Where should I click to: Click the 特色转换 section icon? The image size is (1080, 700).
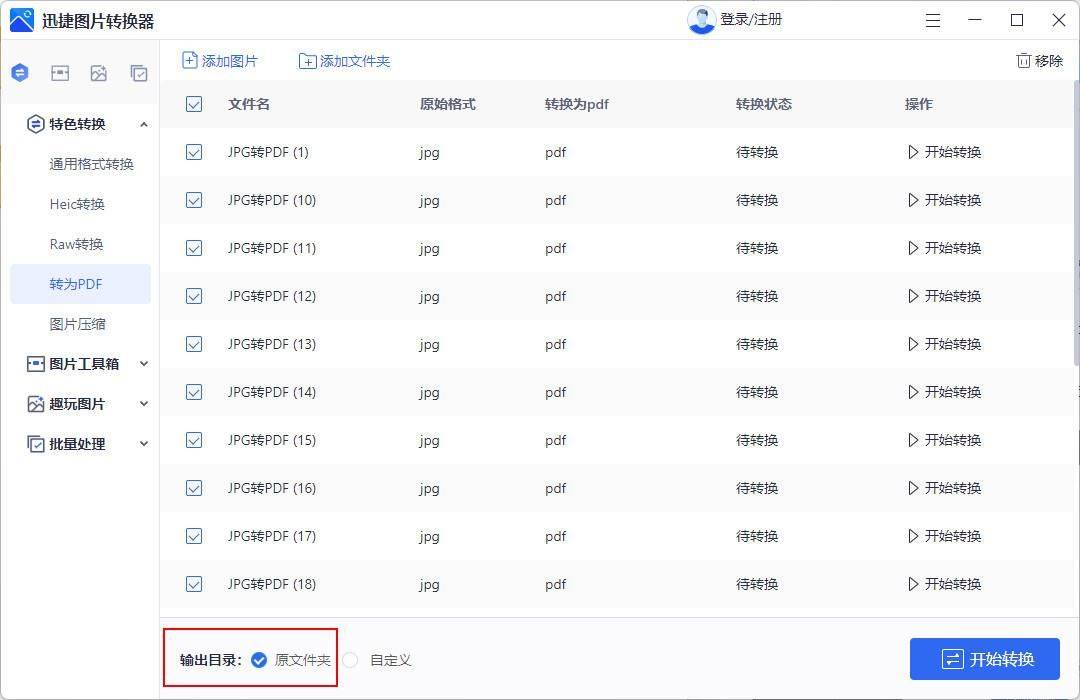click(35, 124)
